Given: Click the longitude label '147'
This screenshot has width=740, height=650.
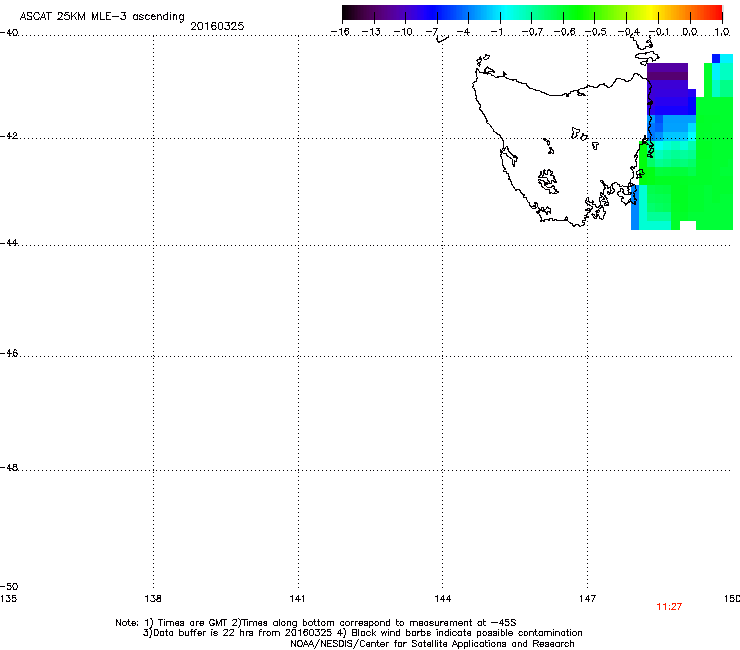Looking at the screenshot, I should pos(587,599).
